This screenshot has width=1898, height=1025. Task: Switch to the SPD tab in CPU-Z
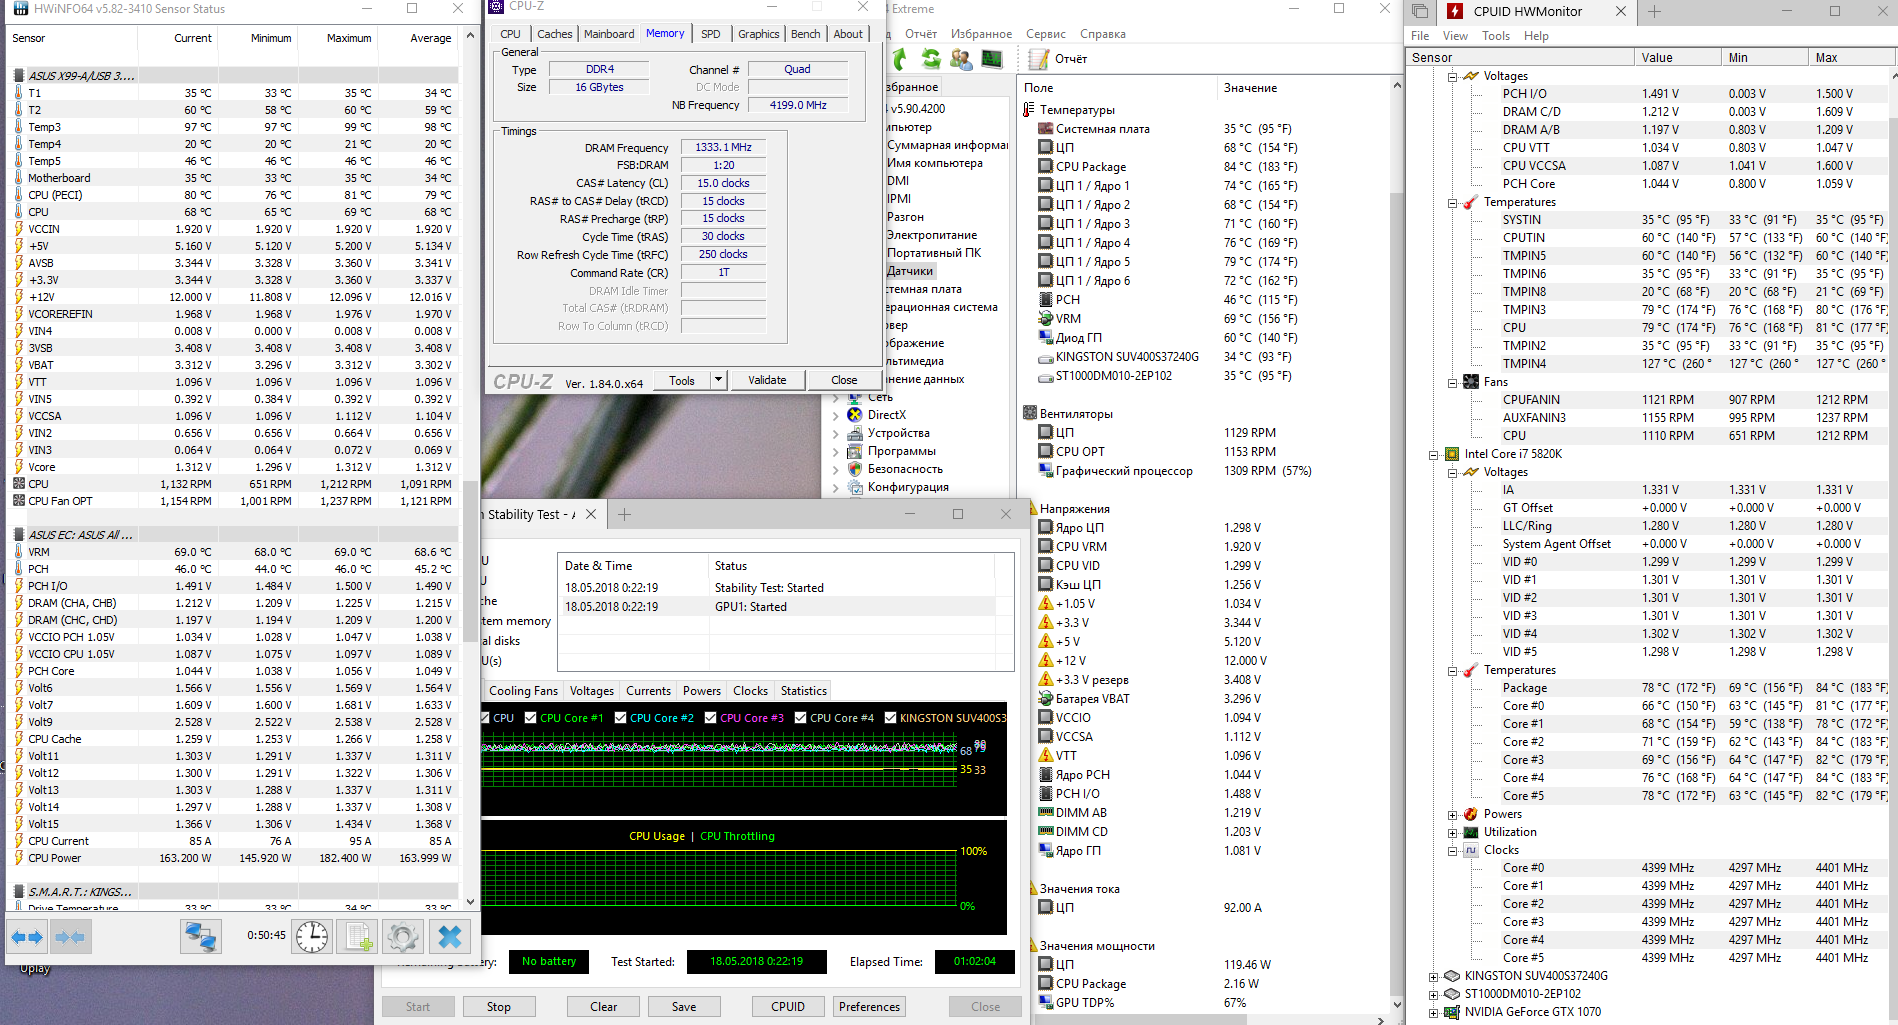click(x=710, y=34)
